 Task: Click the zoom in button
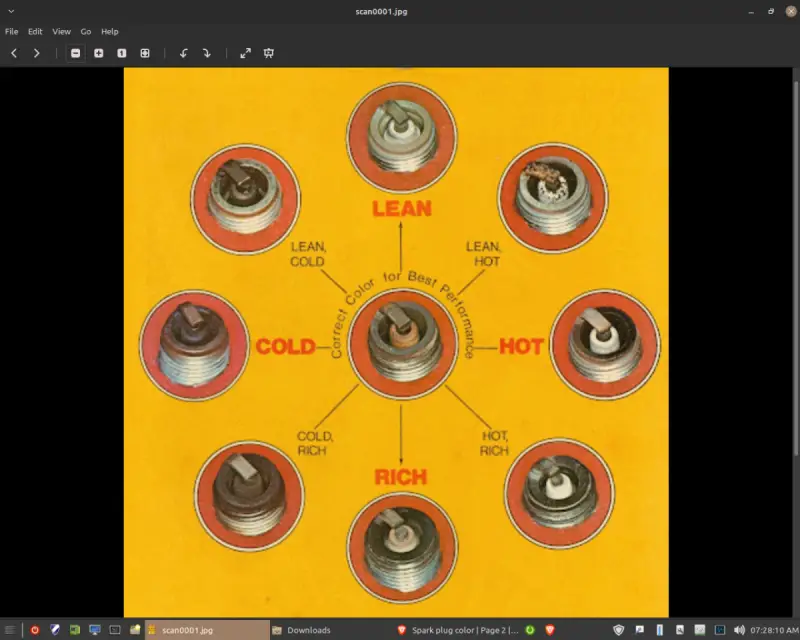(x=99, y=53)
